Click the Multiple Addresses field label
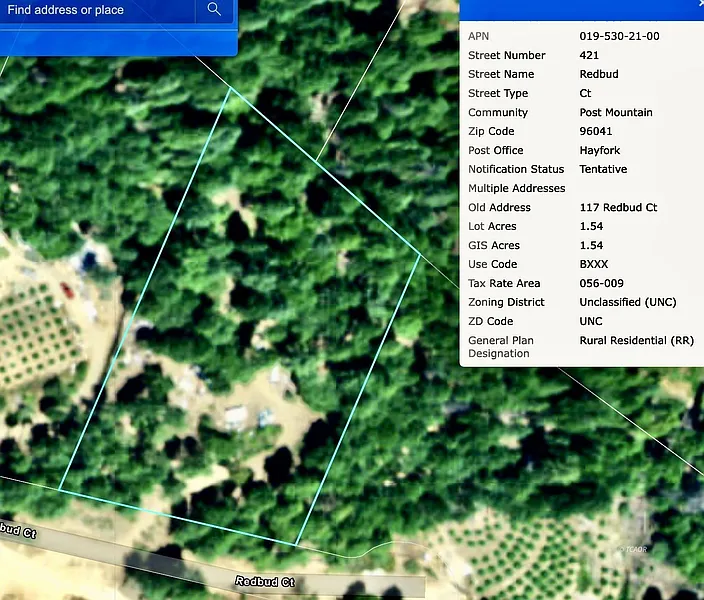Screen dimensions: 704x600 click(x=516, y=189)
